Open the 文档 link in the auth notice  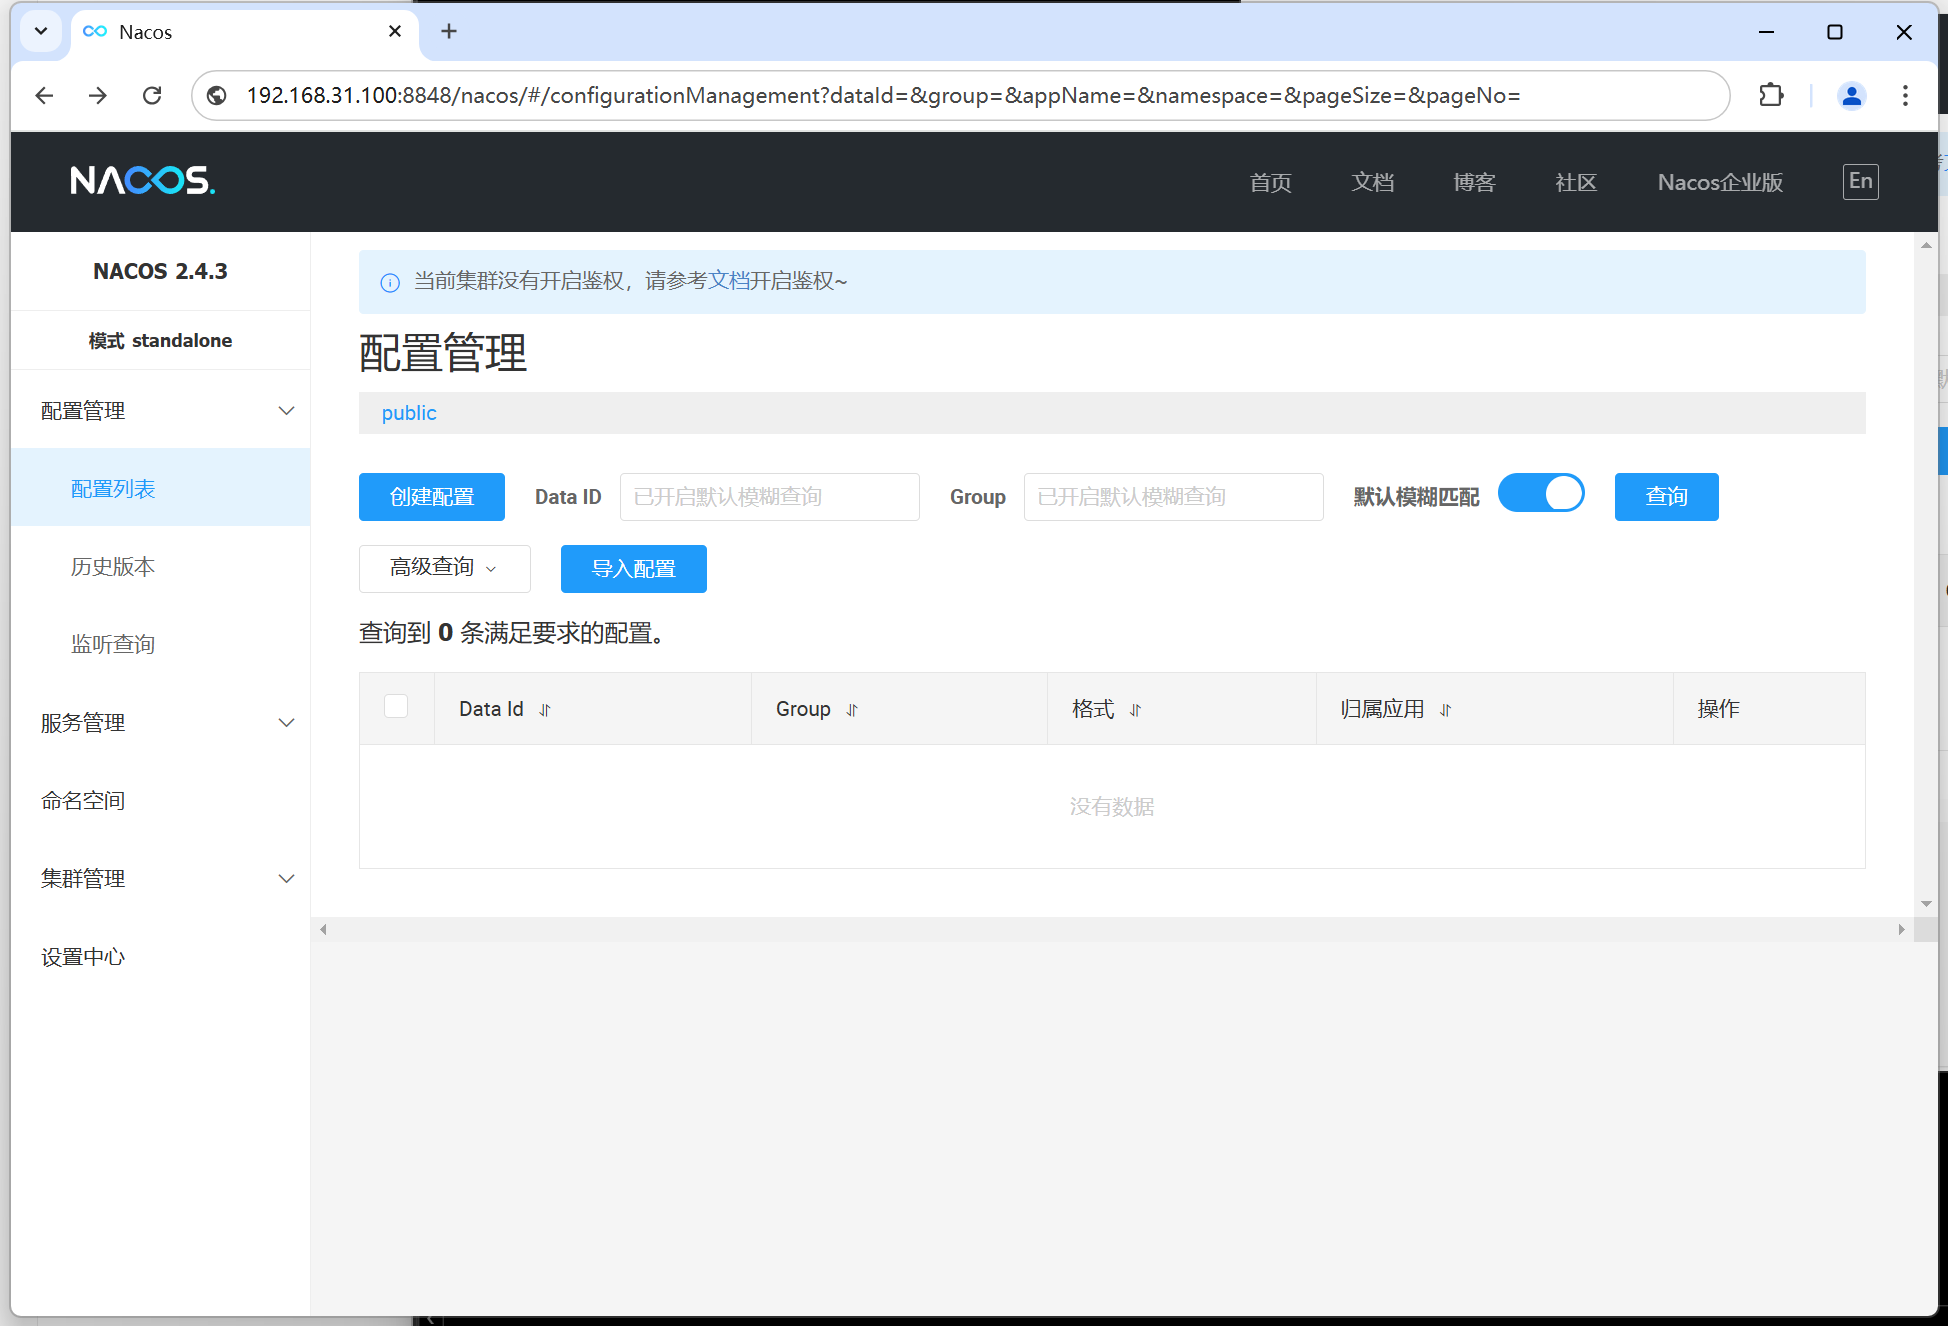click(x=728, y=281)
